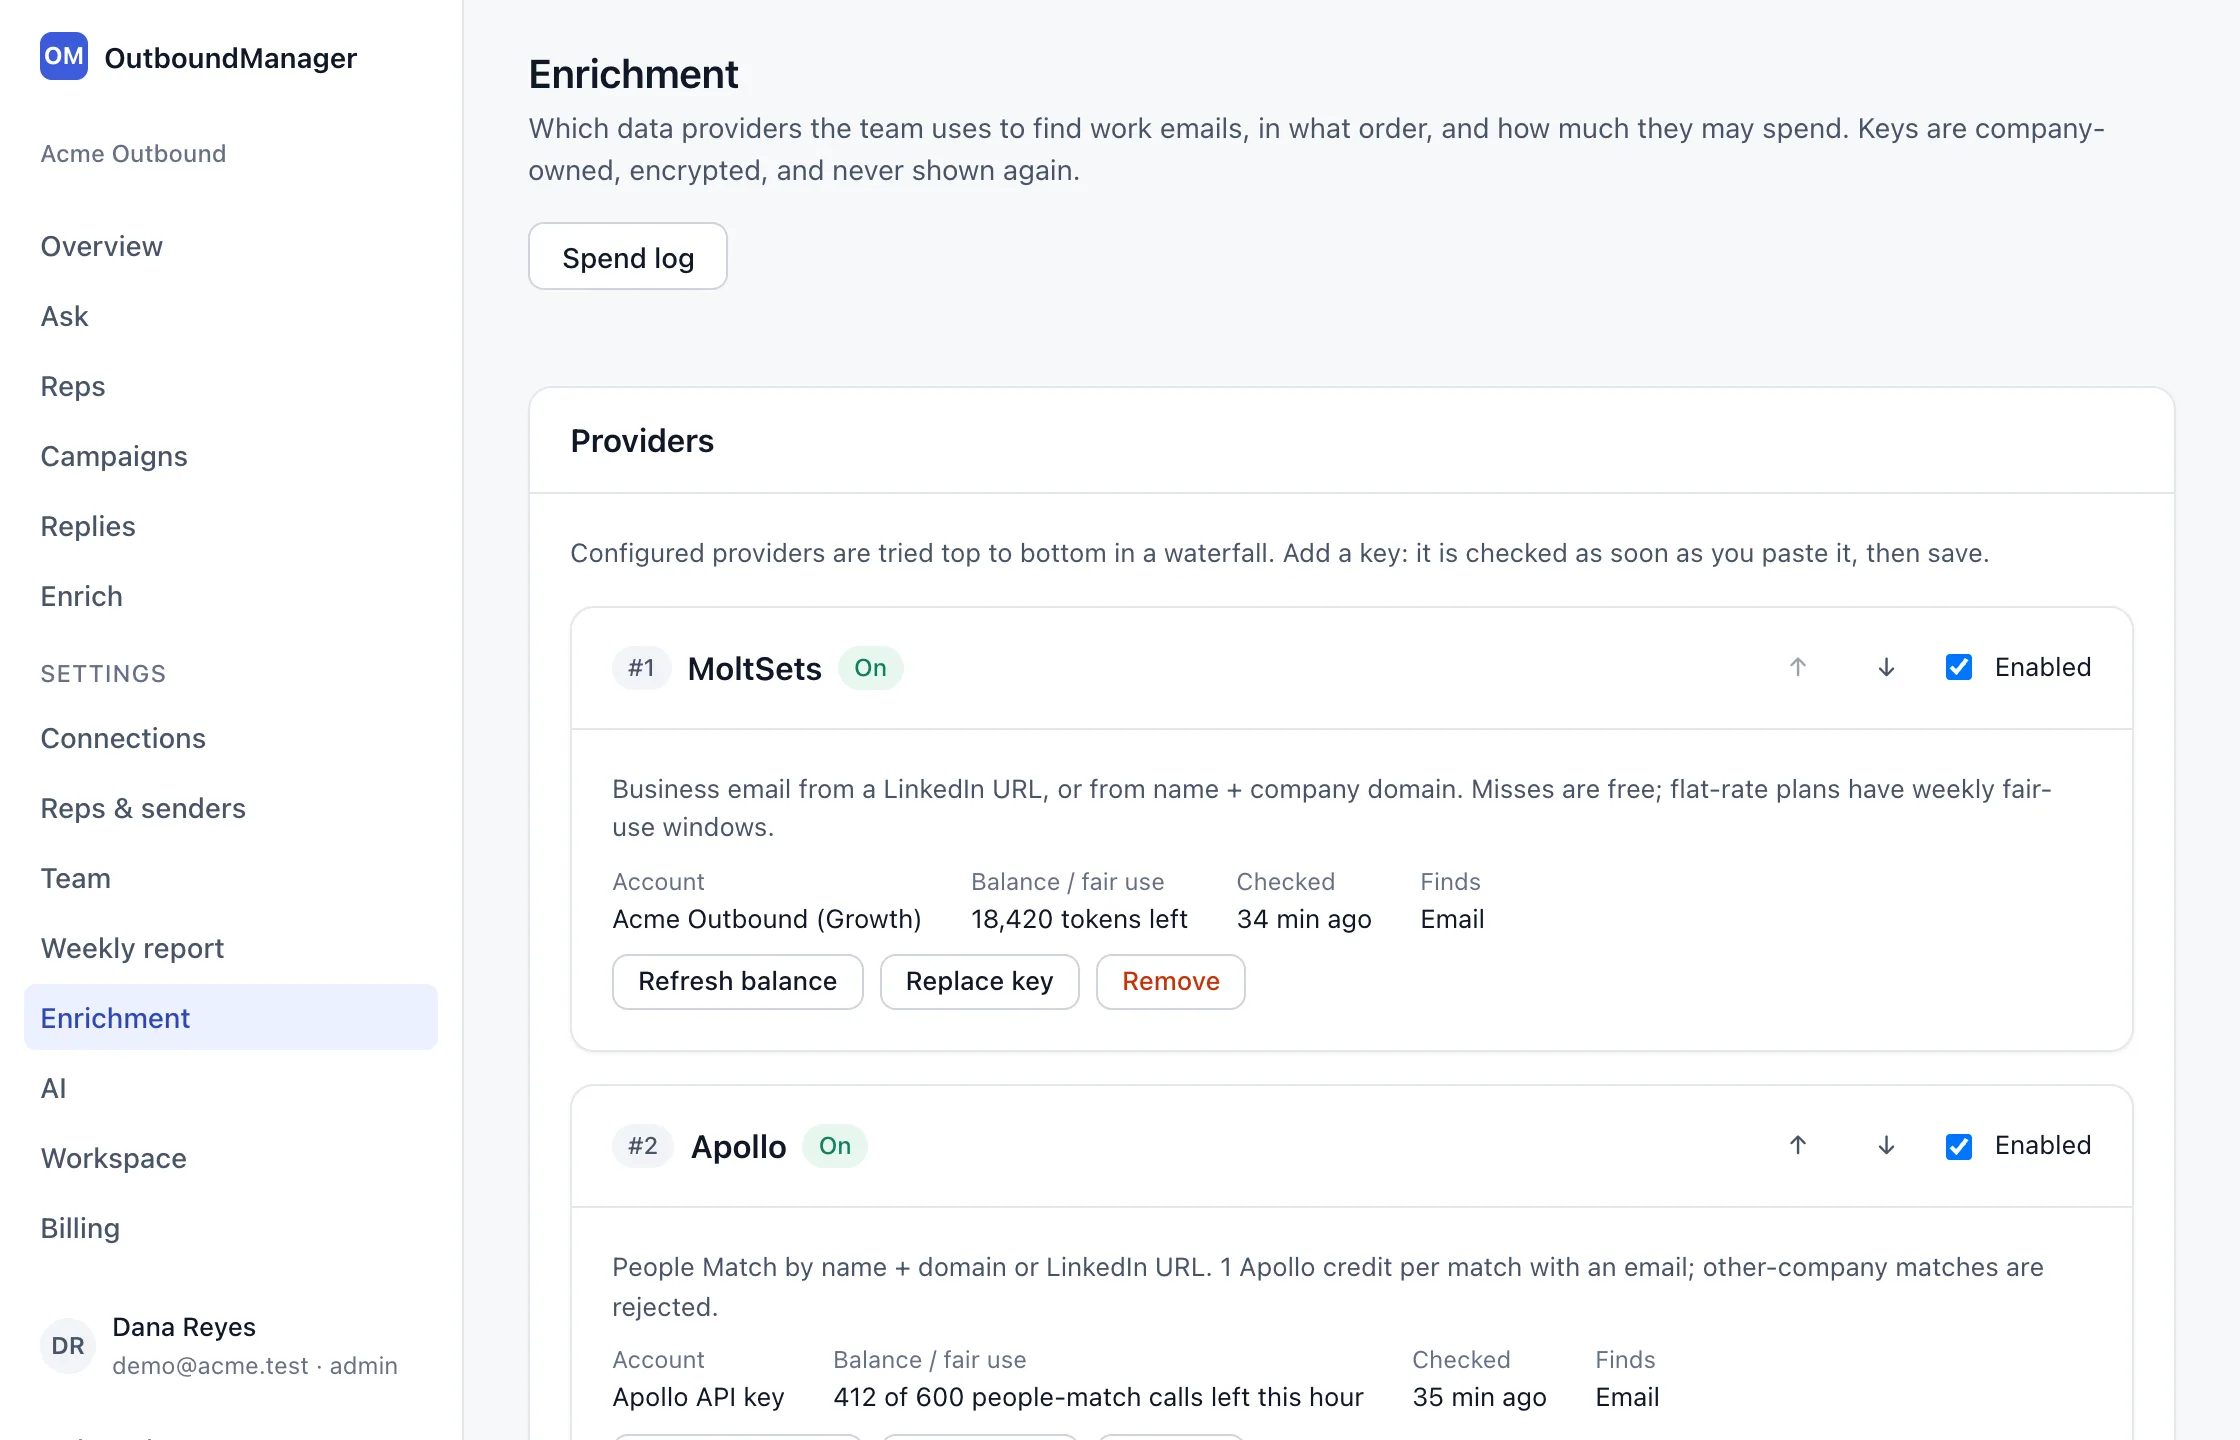
Task: Go to Team settings
Action: pyautogui.click(x=231, y=878)
